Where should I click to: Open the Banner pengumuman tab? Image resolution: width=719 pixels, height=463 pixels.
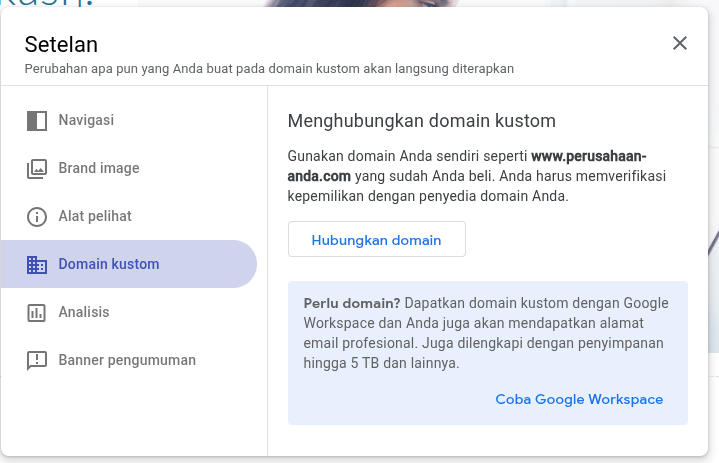point(128,360)
